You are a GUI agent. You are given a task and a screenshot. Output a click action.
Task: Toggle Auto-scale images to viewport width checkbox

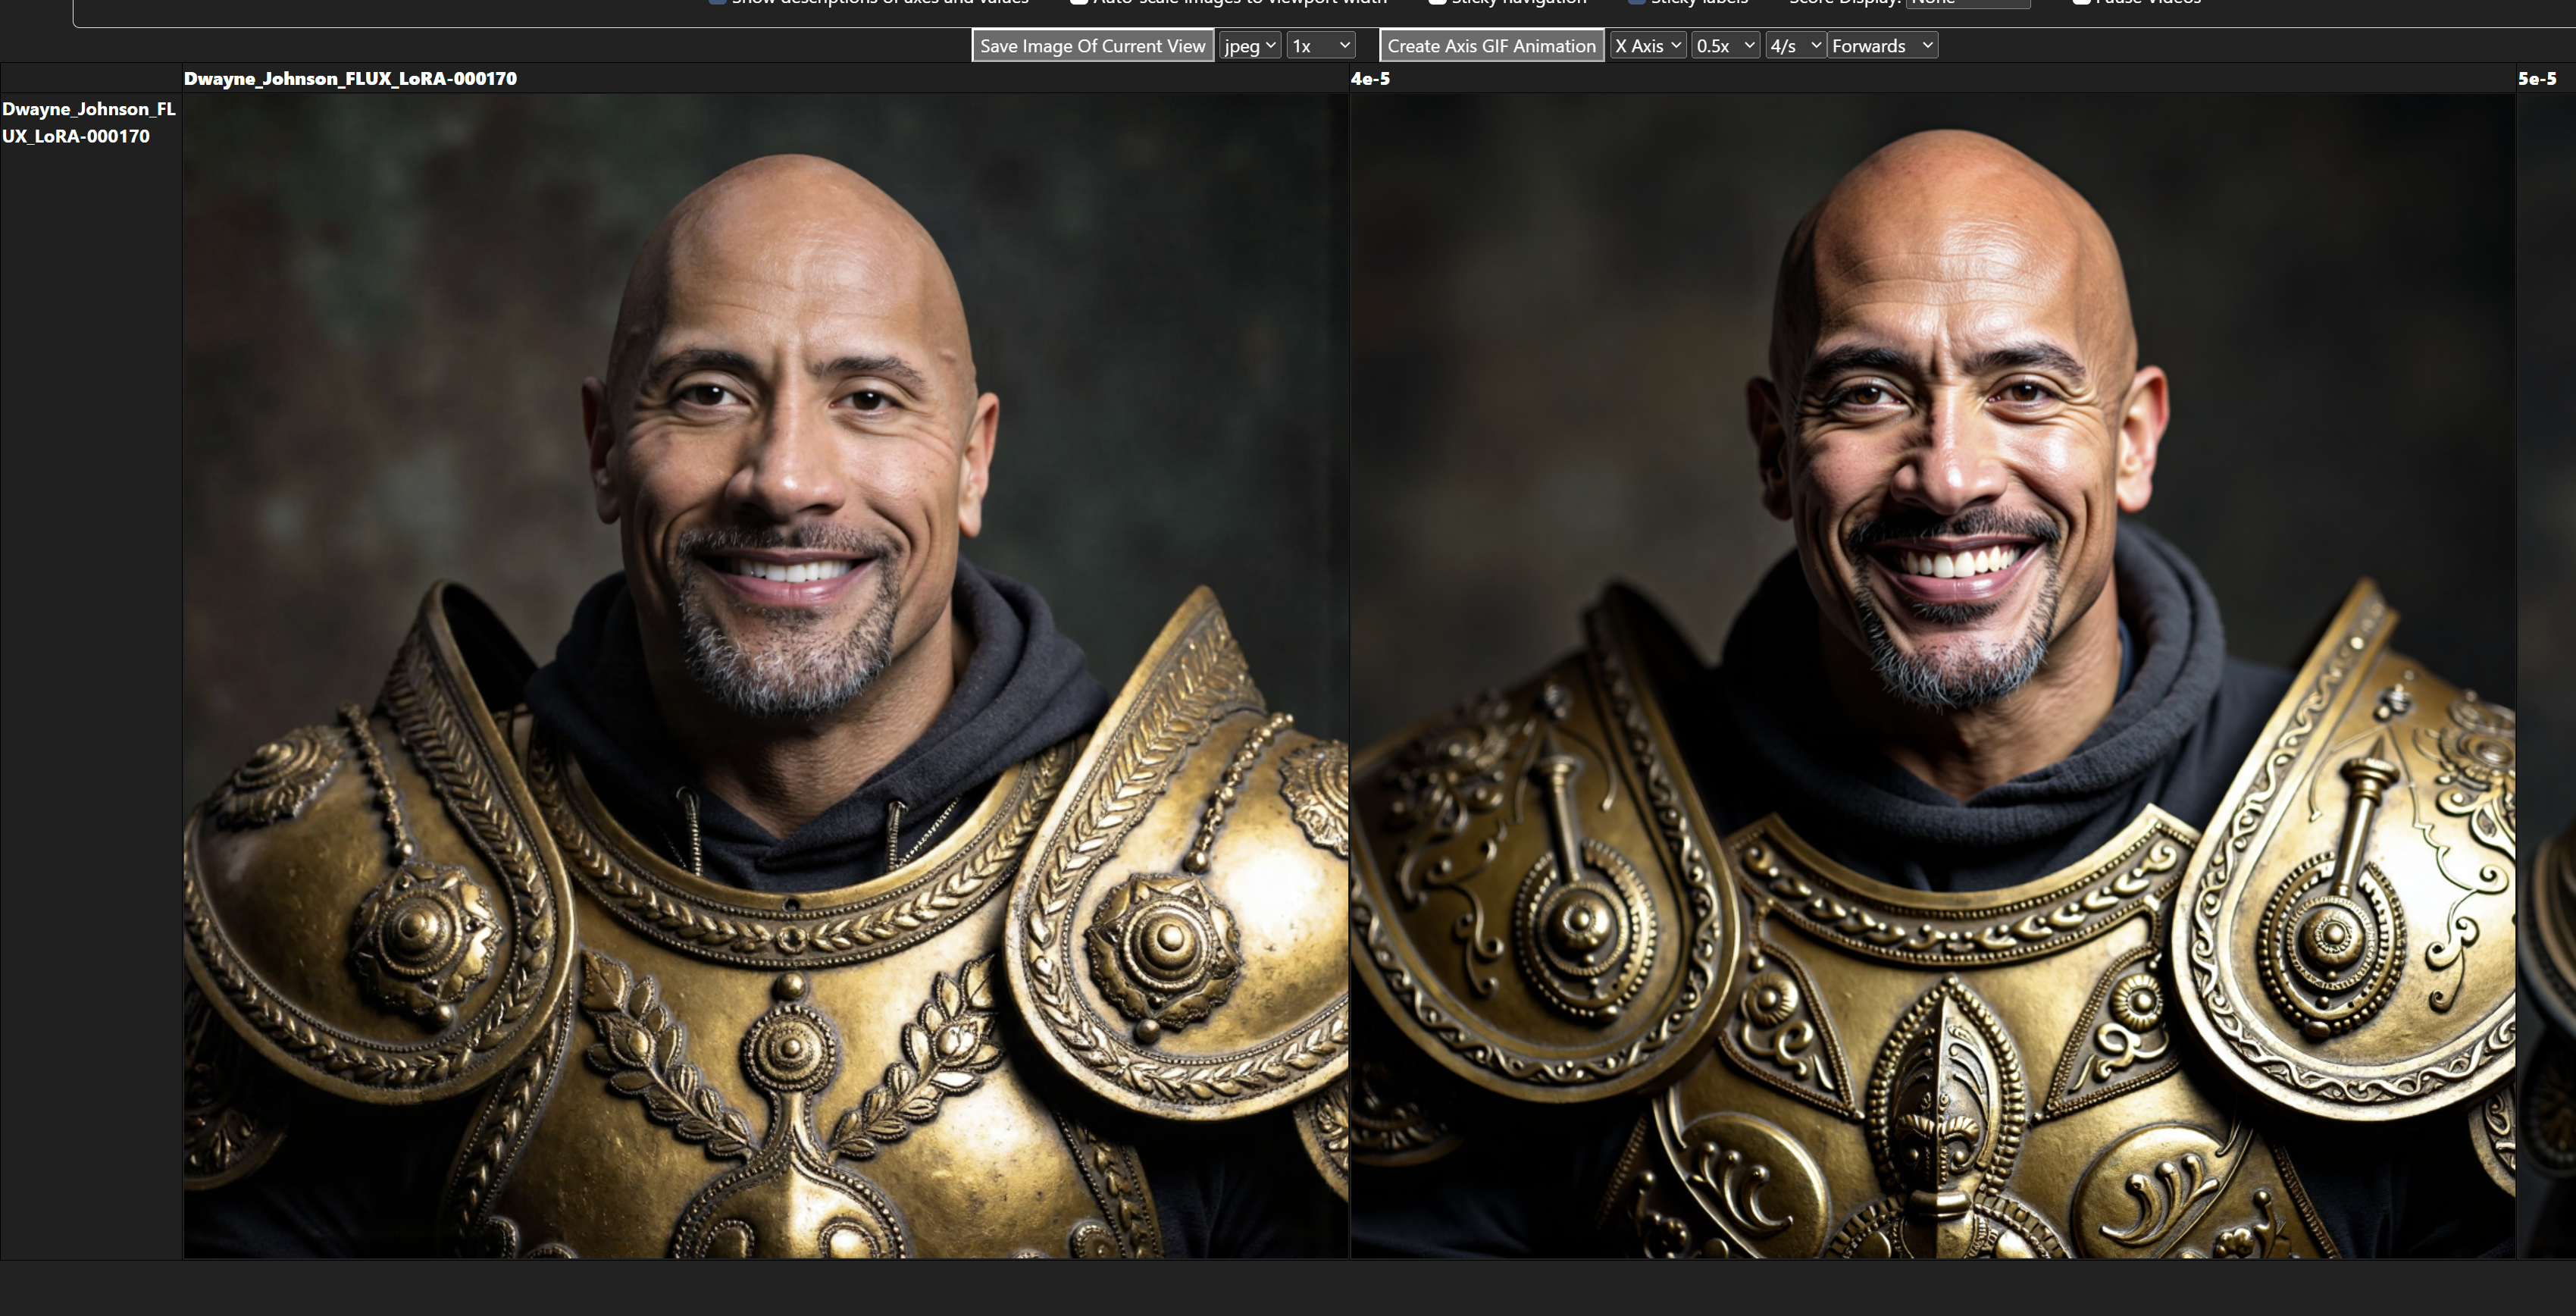[1079, 2]
